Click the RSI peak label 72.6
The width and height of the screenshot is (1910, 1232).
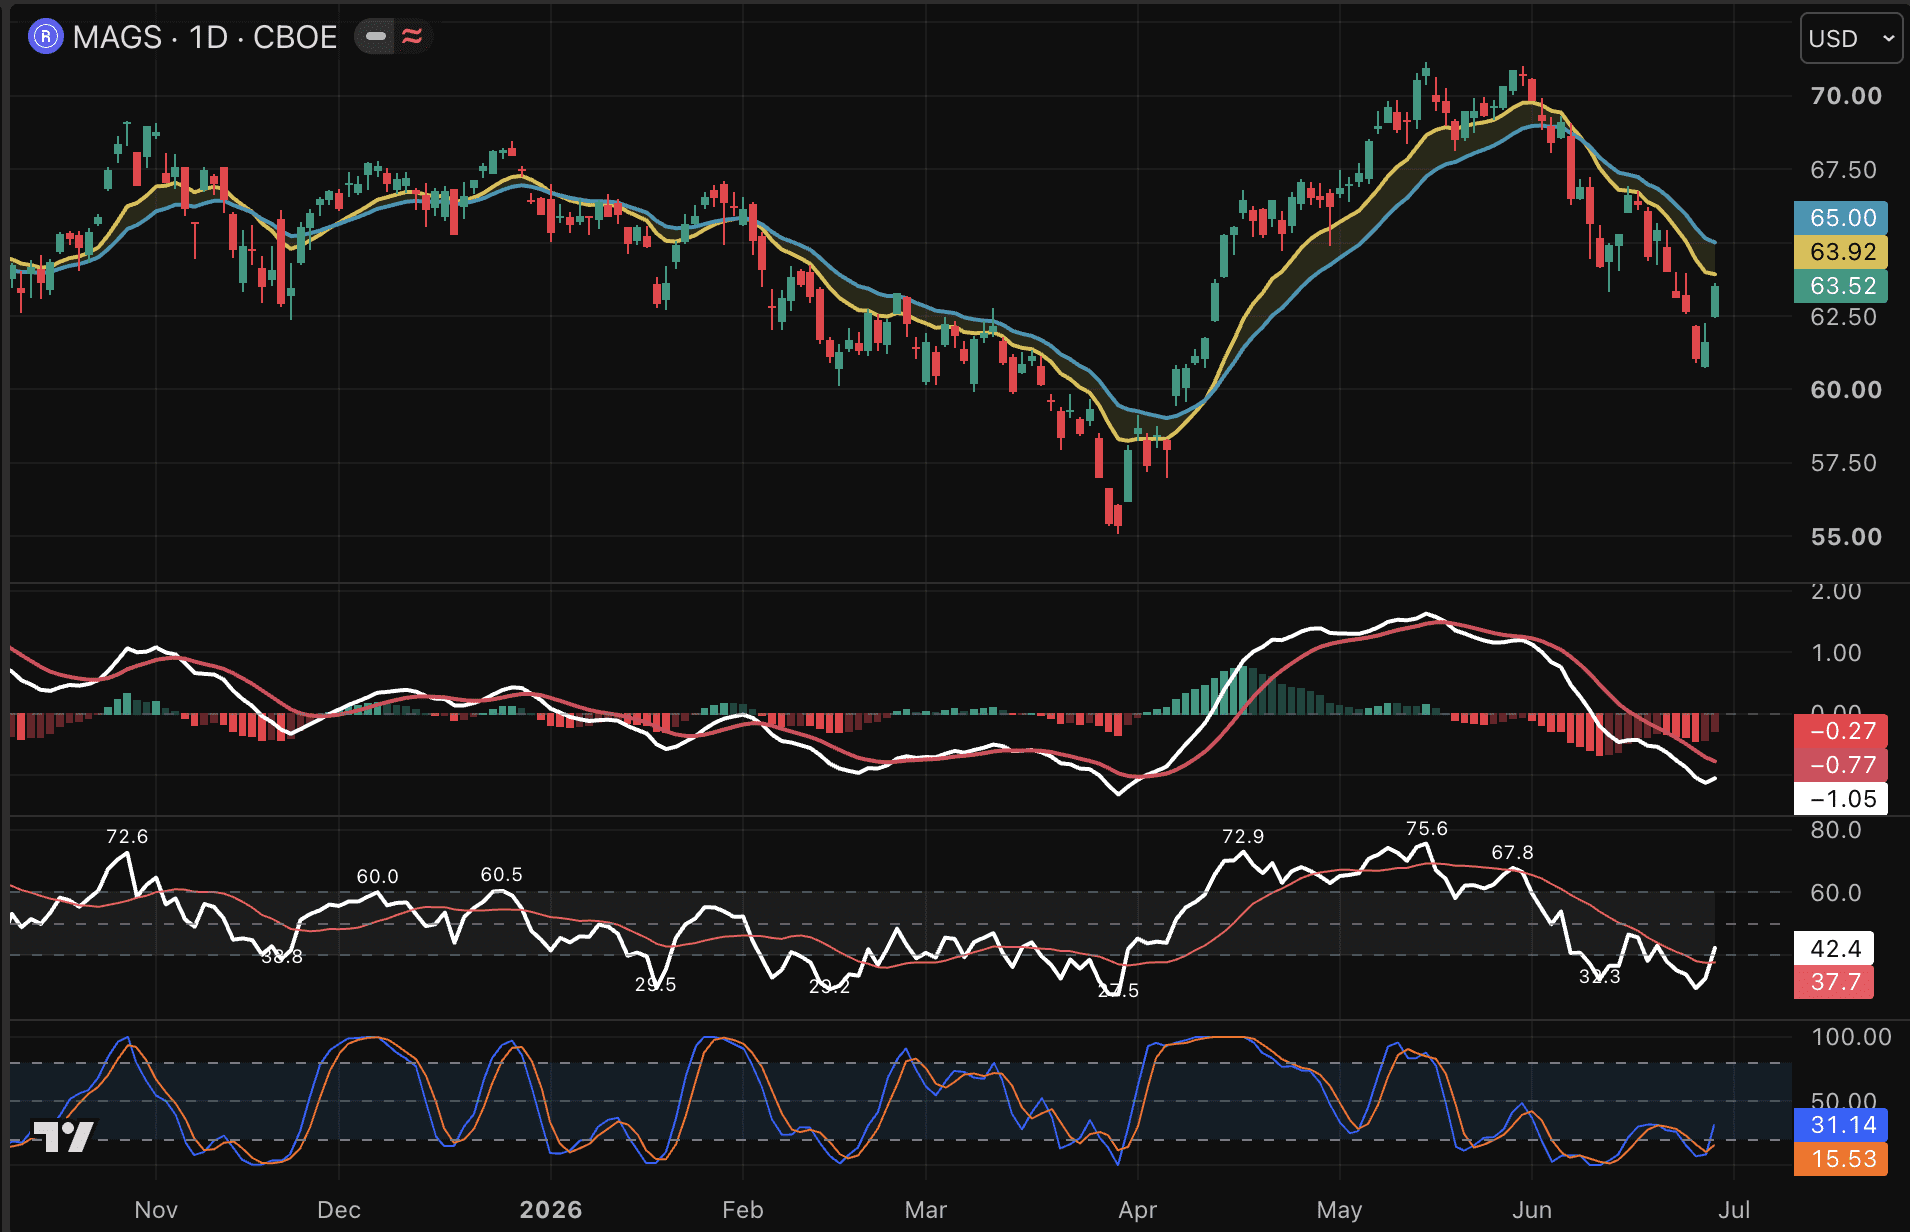pos(127,836)
